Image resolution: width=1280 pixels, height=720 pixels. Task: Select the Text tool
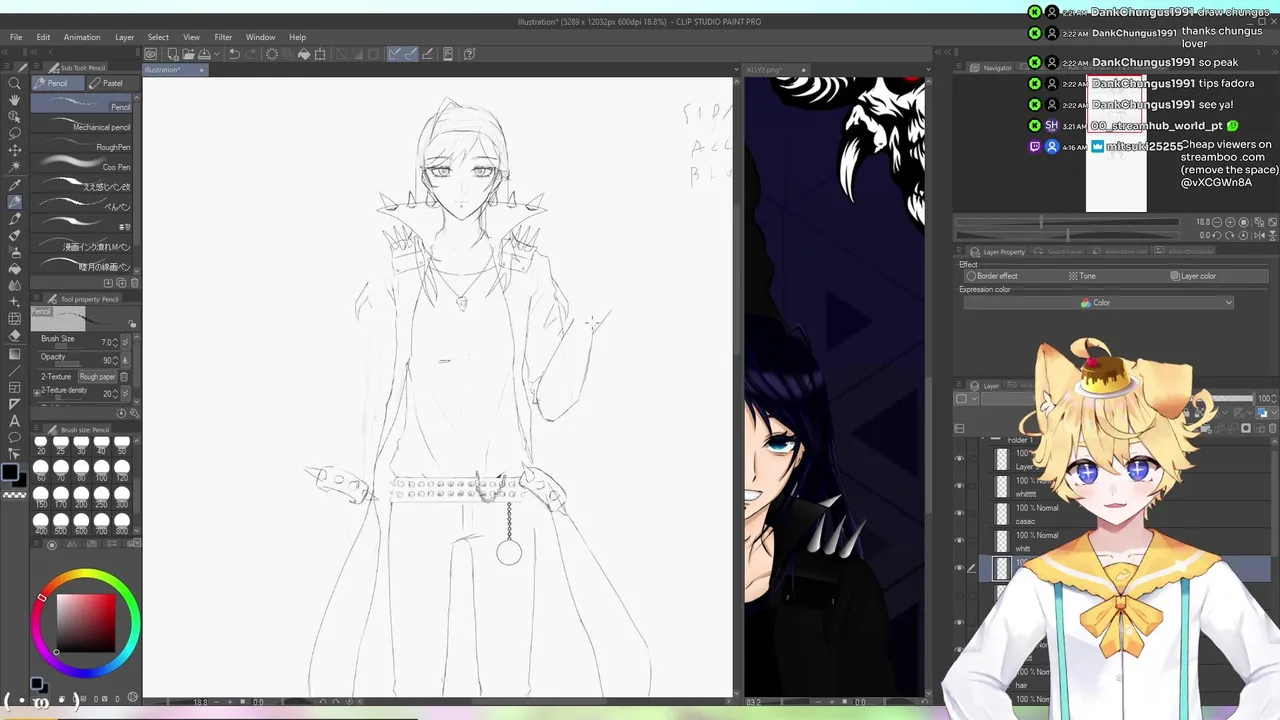14,421
